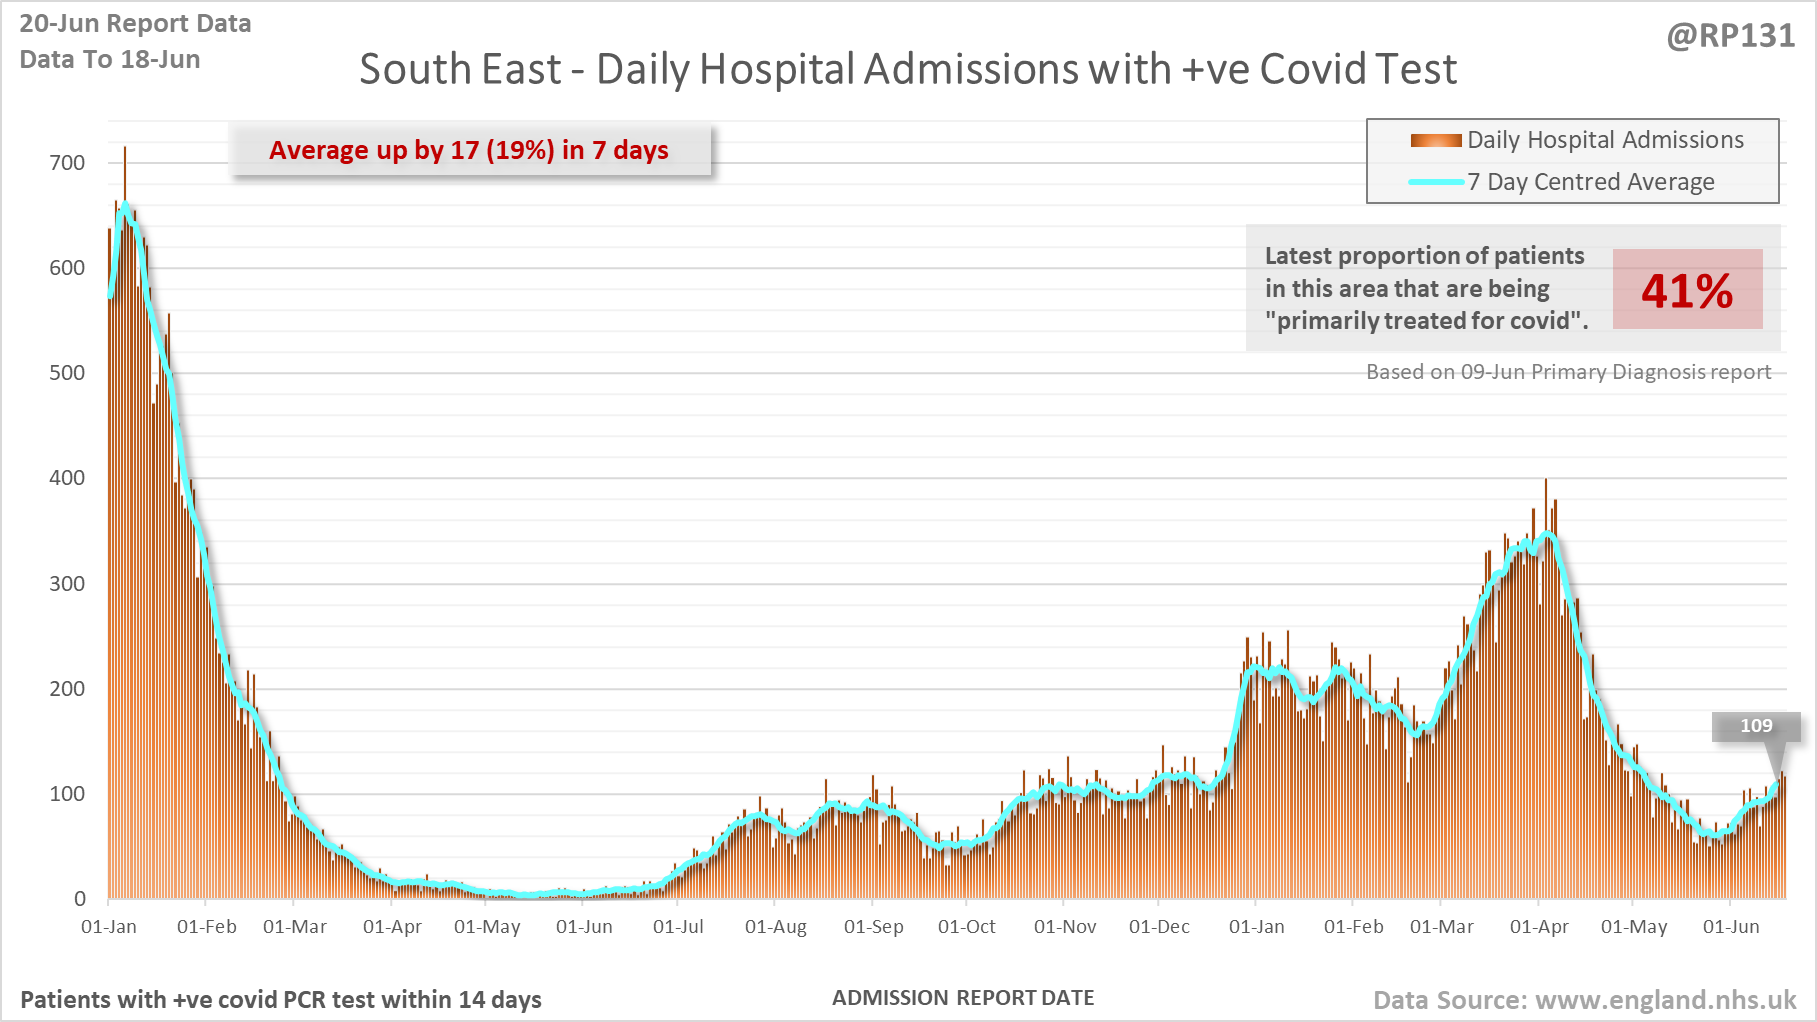Image resolution: width=1817 pixels, height=1022 pixels.
Task: Click the 400 y-axis value label
Action: click(67, 478)
